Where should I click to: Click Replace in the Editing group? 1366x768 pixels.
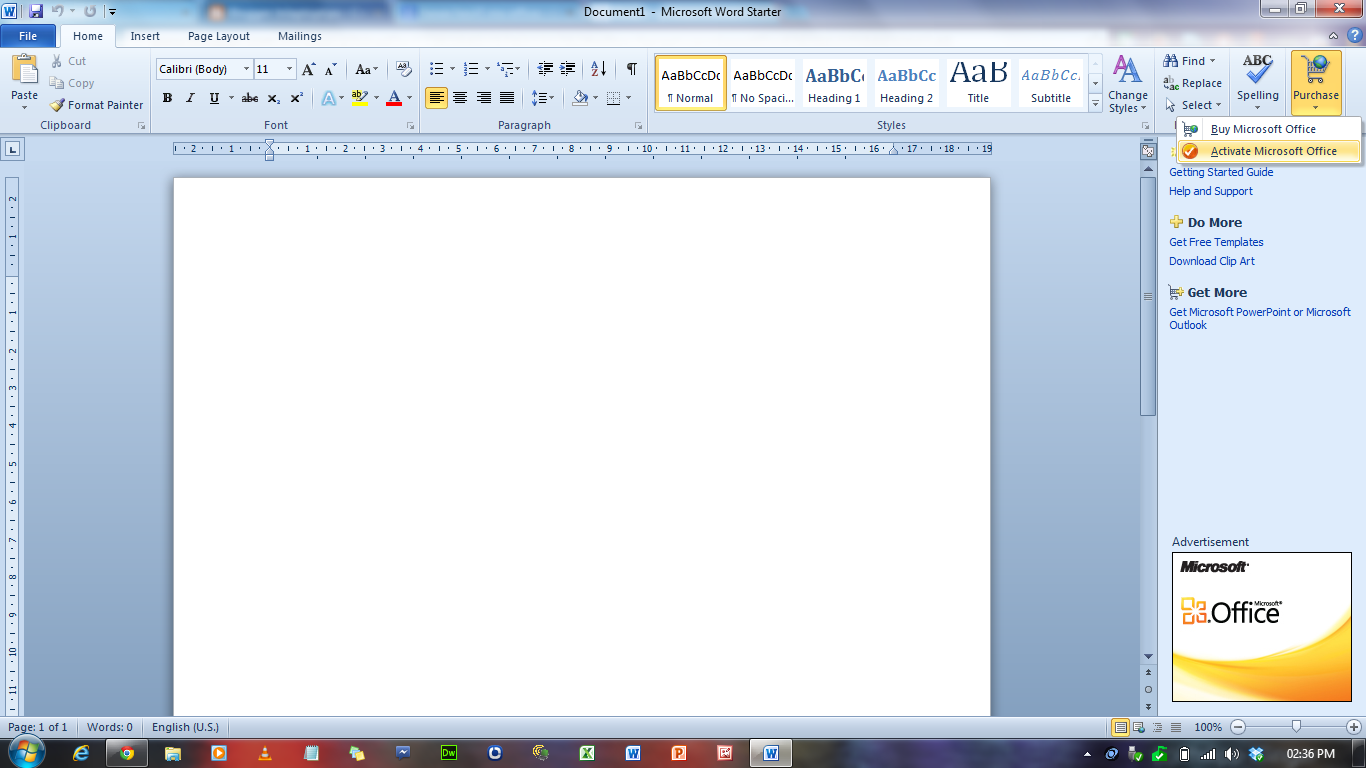[1193, 83]
